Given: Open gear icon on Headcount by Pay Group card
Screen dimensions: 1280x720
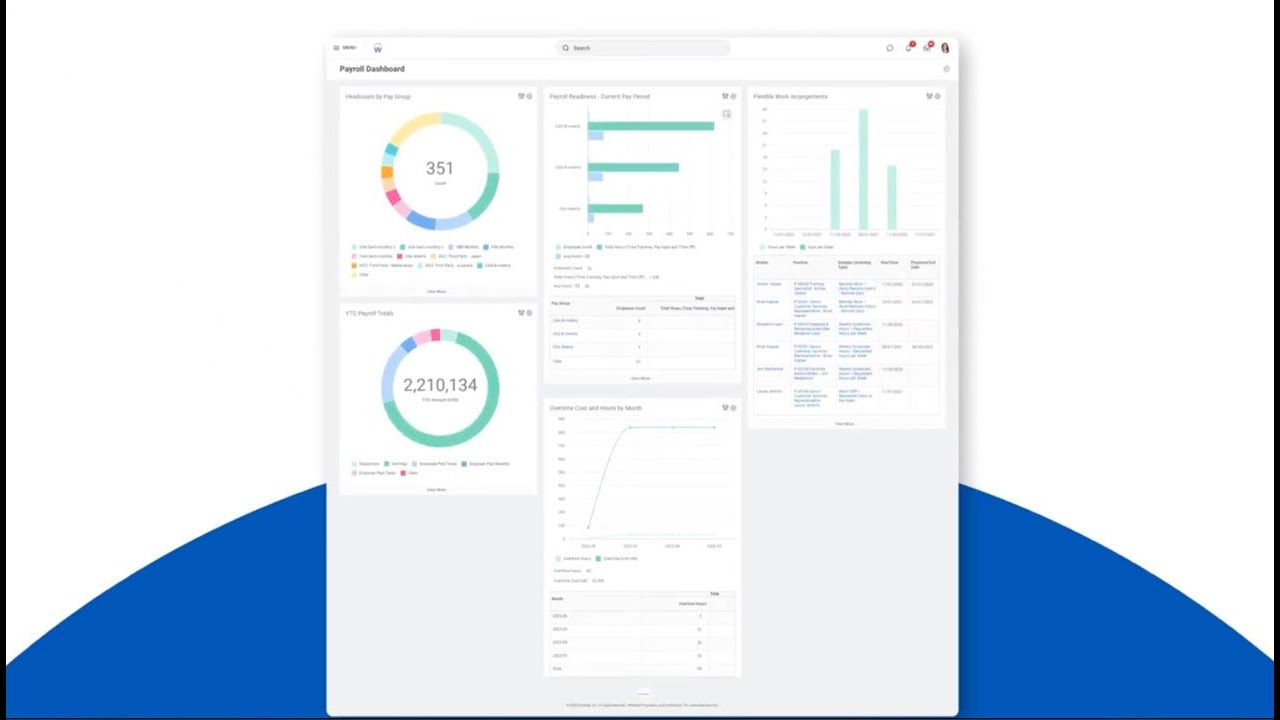Looking at the screenshot, I should [529, 96].
